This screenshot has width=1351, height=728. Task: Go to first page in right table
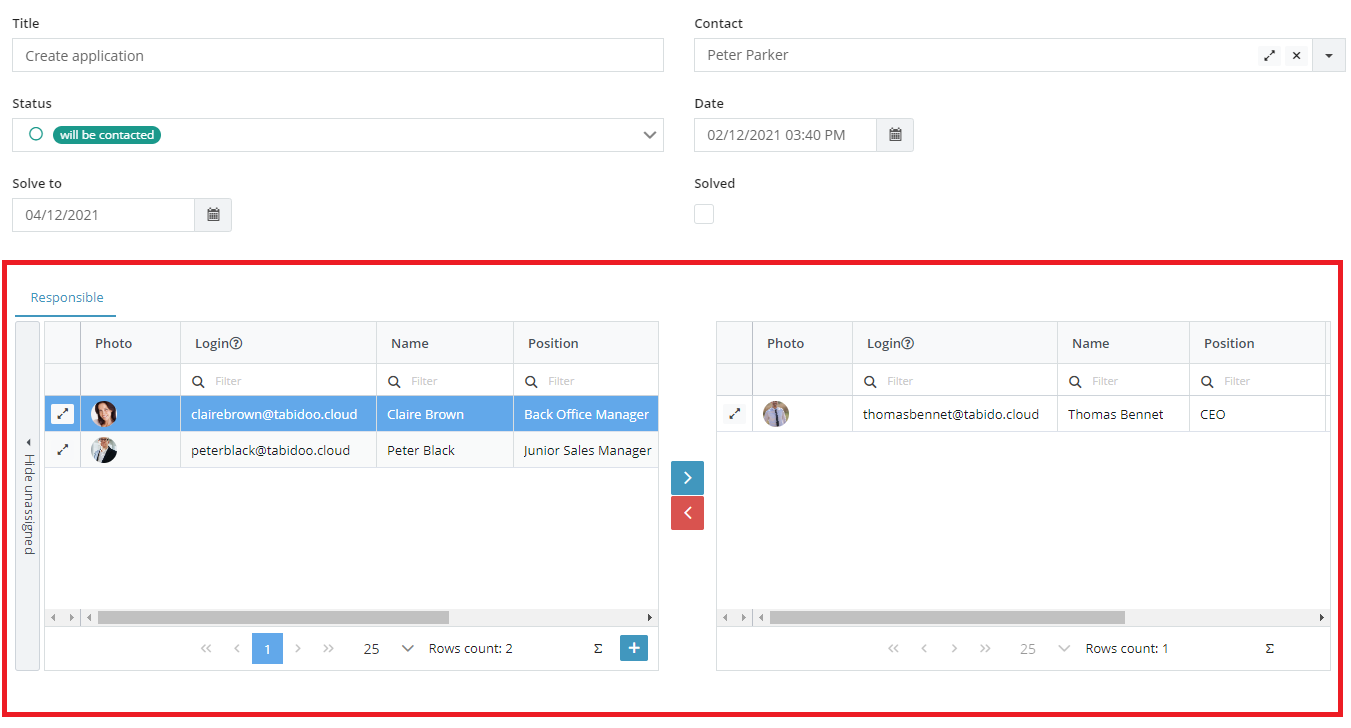pyautogui.click(x=893, y=649)
